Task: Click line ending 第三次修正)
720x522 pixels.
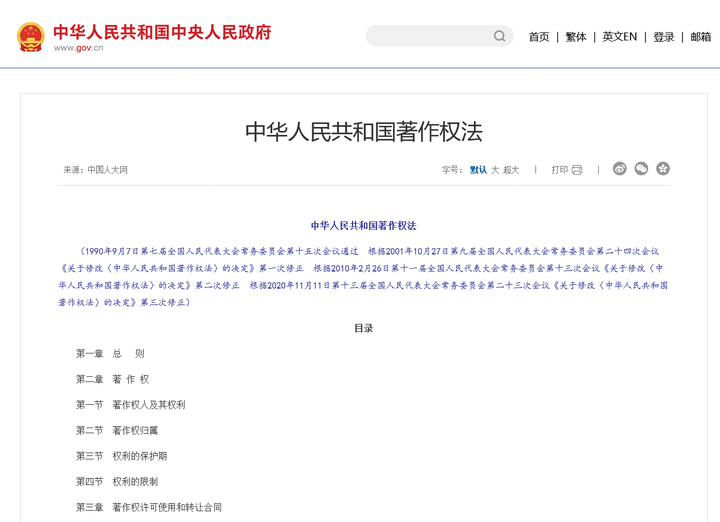Action: (124, 302)
